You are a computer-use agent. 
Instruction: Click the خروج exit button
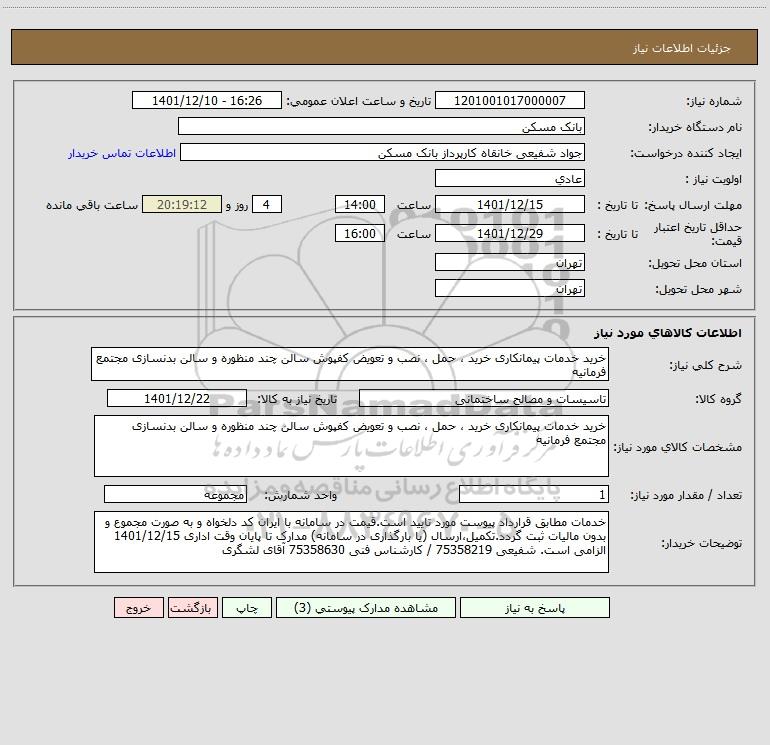pyautogui.click(x=138, y=607)
